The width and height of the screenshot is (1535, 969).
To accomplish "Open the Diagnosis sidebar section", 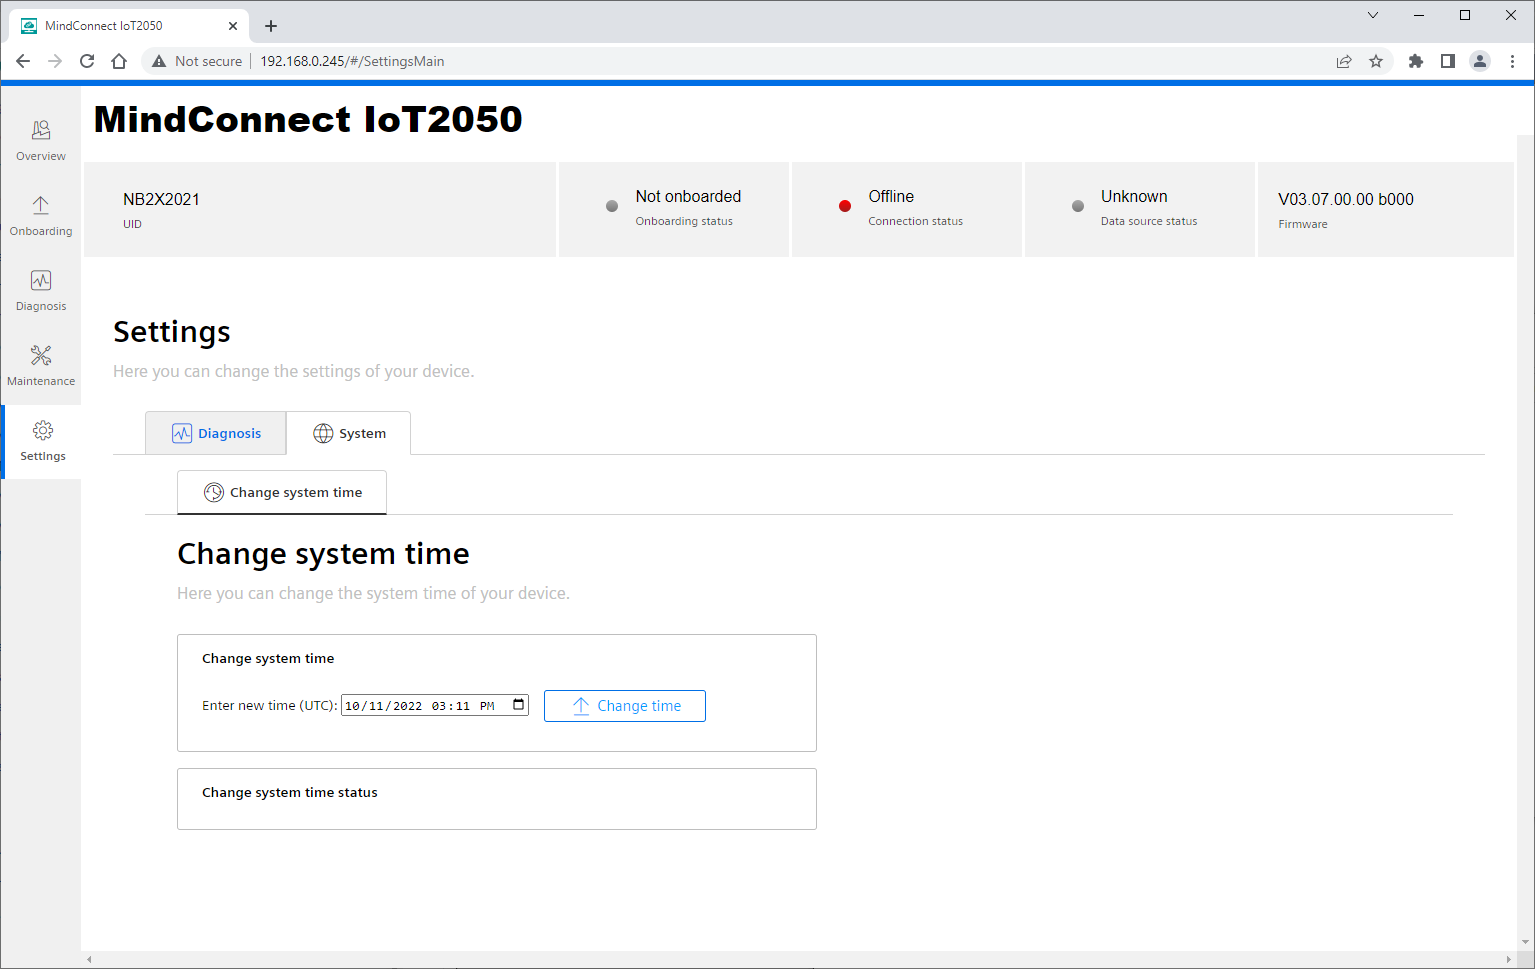I will point(41,291).
